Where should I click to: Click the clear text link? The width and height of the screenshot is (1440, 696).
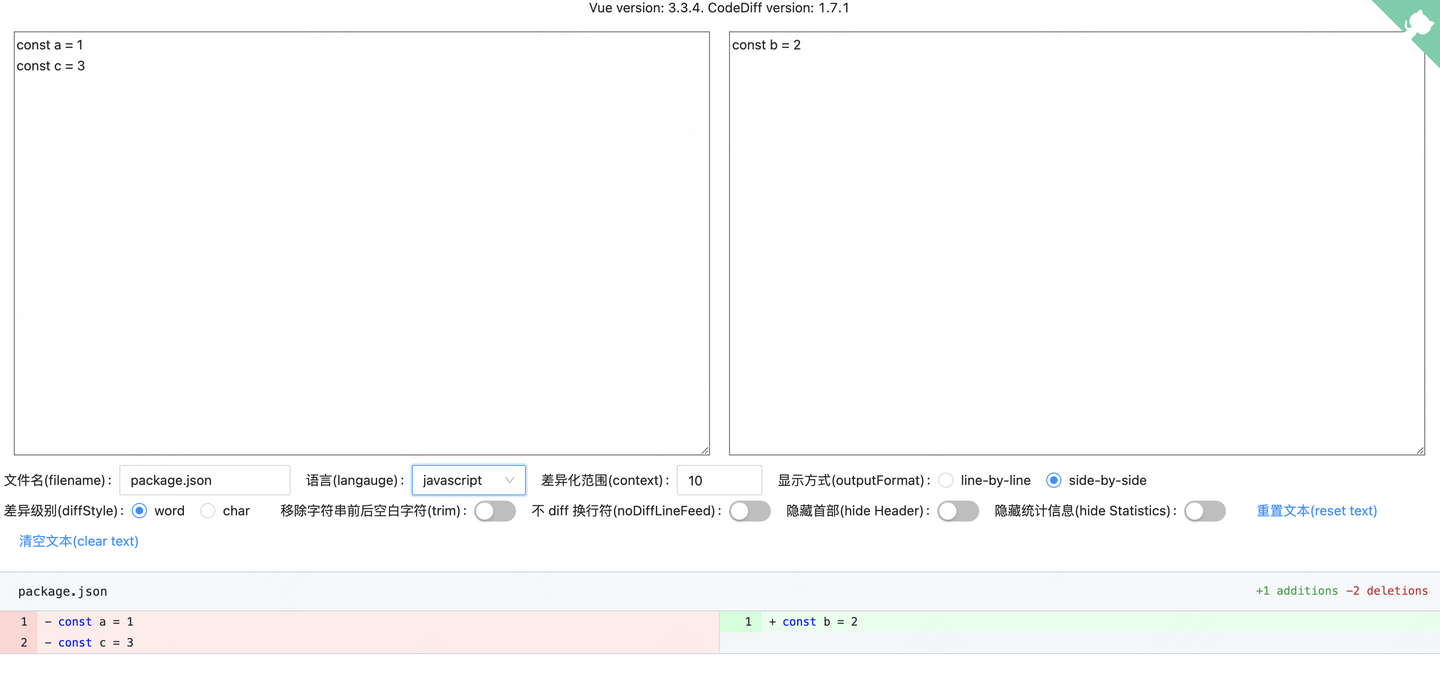tap(78, 541)
